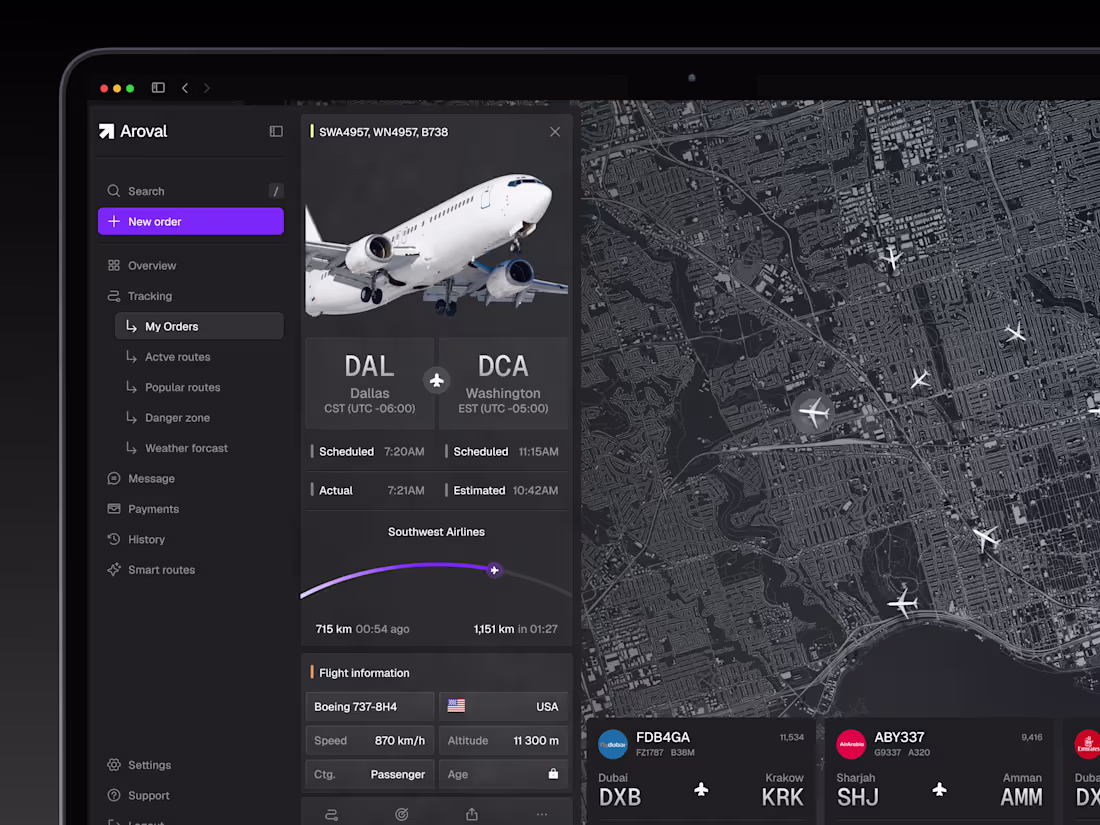Open the ABY337 Sharjah to Amman flight card
This screenshot has width=1100, height=825.
tap(939, 771)
